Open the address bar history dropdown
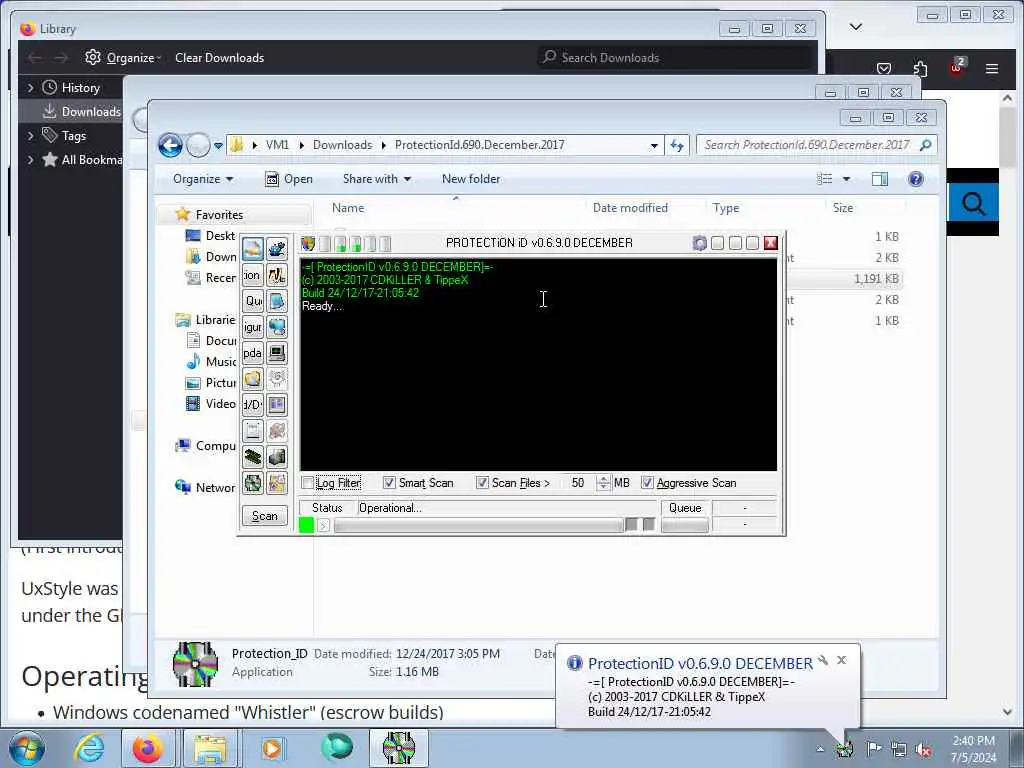Viewport: 1024px width, 768px height. [654, 146]
